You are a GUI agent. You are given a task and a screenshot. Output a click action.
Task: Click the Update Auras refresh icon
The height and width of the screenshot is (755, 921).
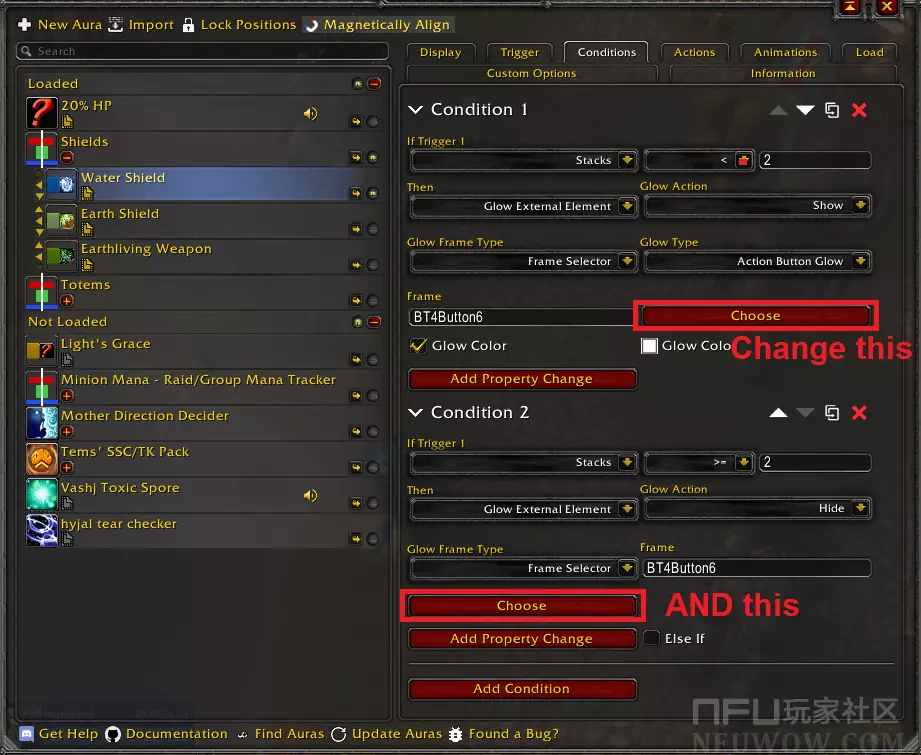pos(339,734)
